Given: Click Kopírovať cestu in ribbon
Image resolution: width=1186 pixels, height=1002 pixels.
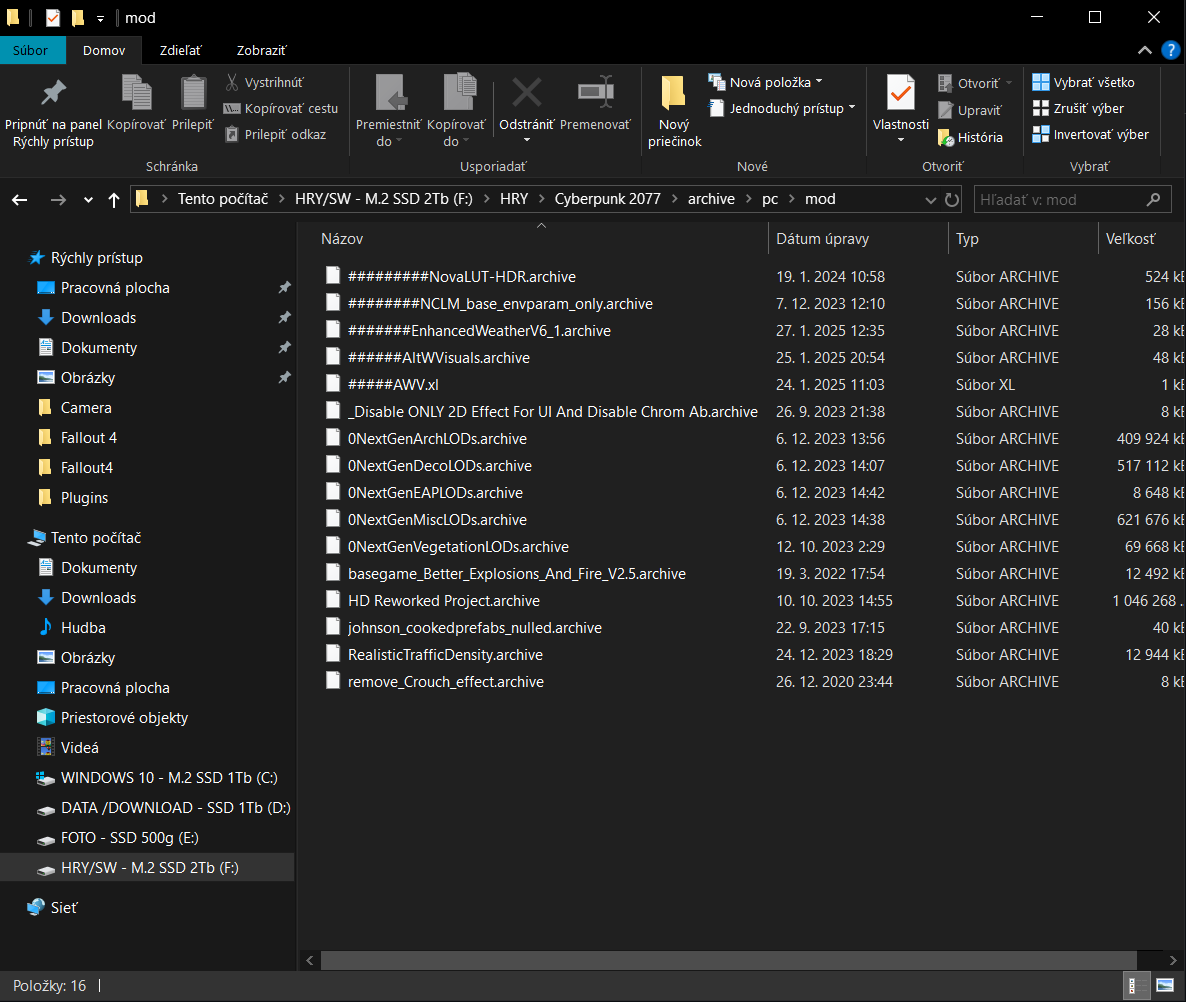Looking at the screenshot, I should [281, 108].
